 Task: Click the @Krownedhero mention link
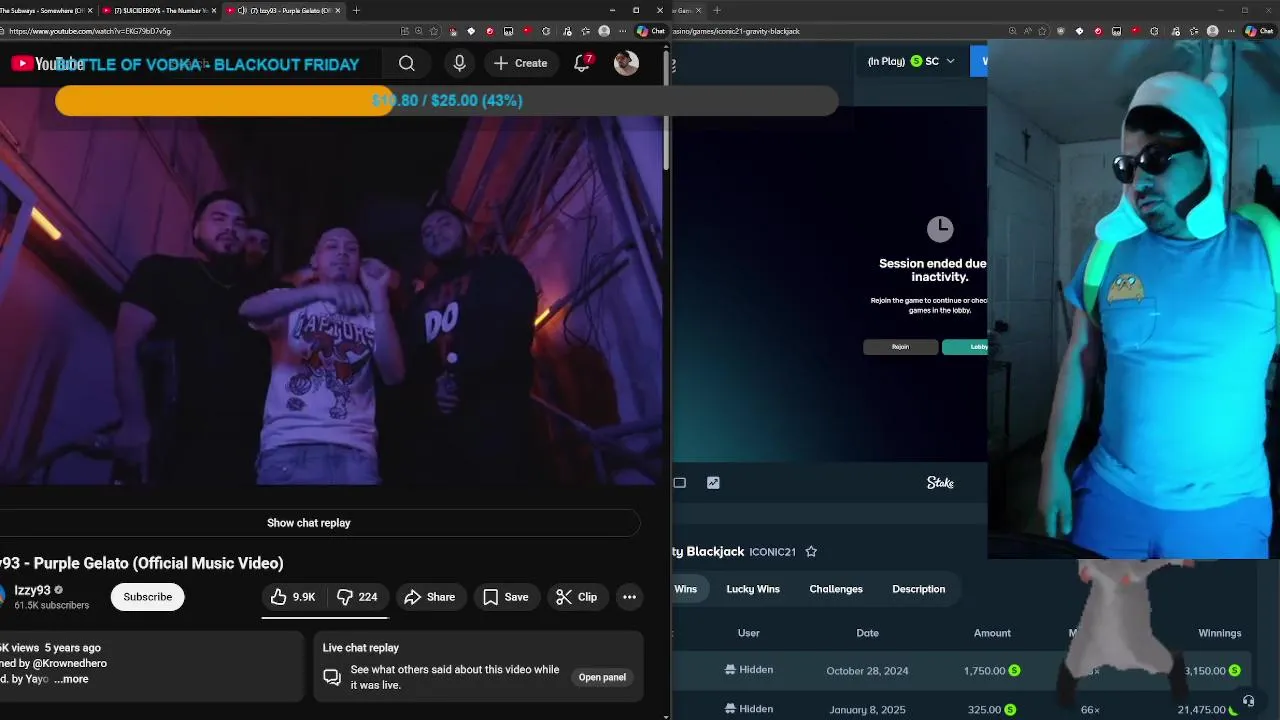pos(70,663)
